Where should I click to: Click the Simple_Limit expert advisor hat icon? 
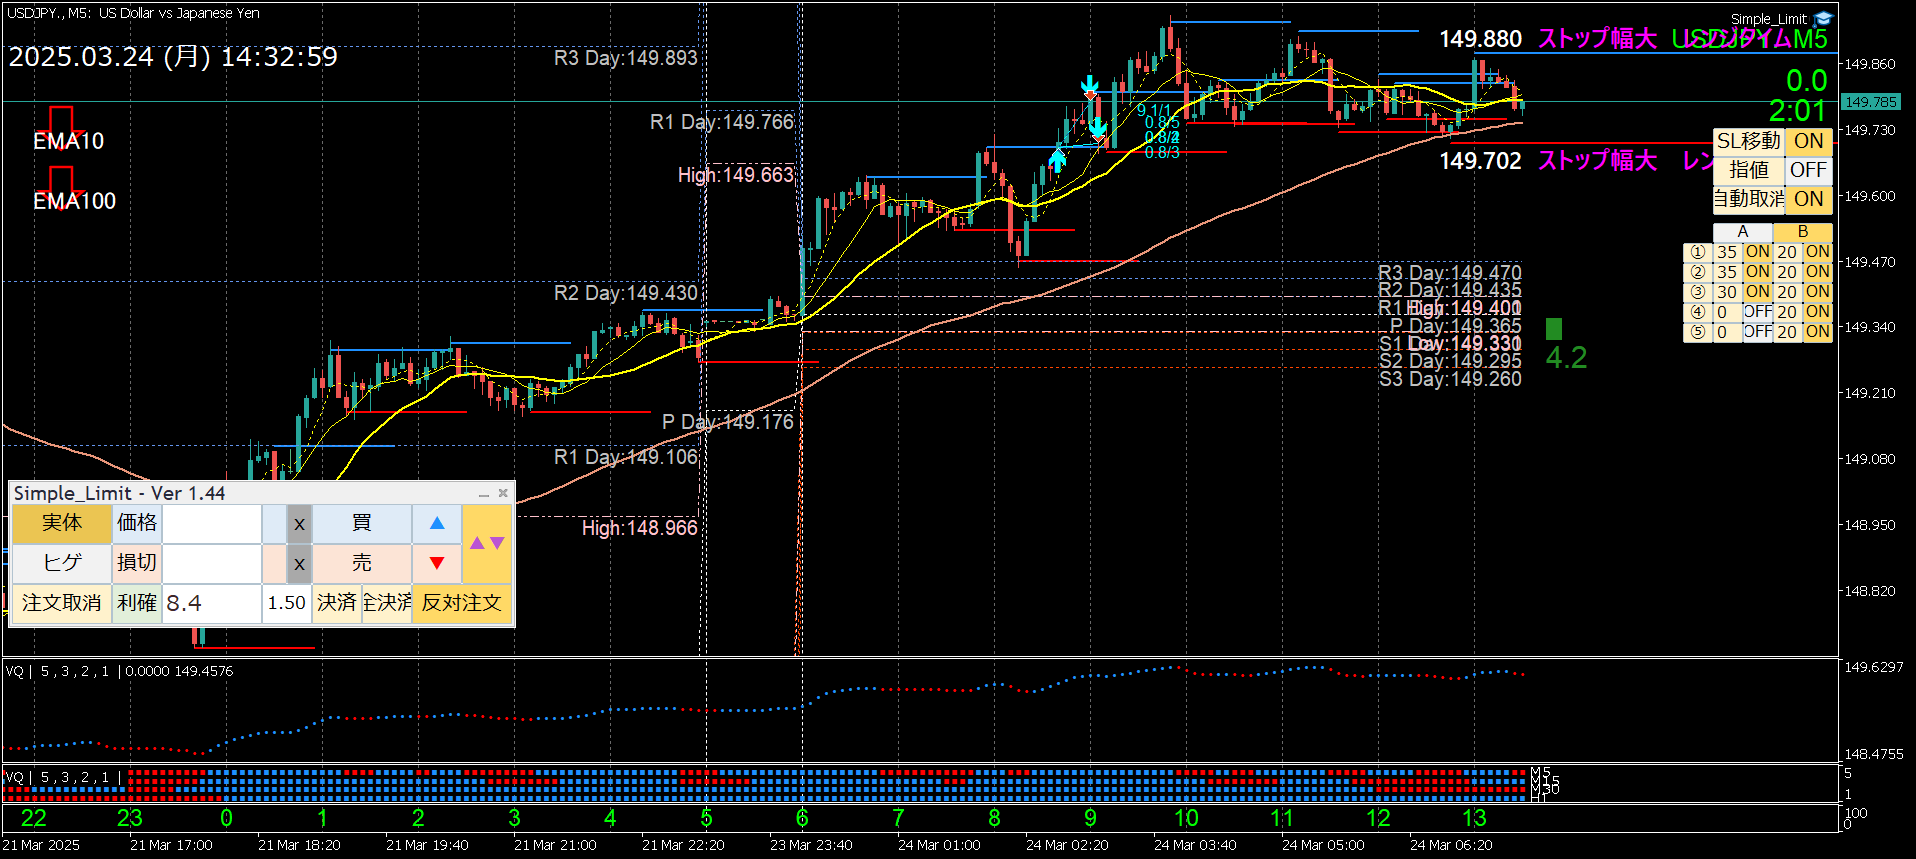tap(1823, 19)
